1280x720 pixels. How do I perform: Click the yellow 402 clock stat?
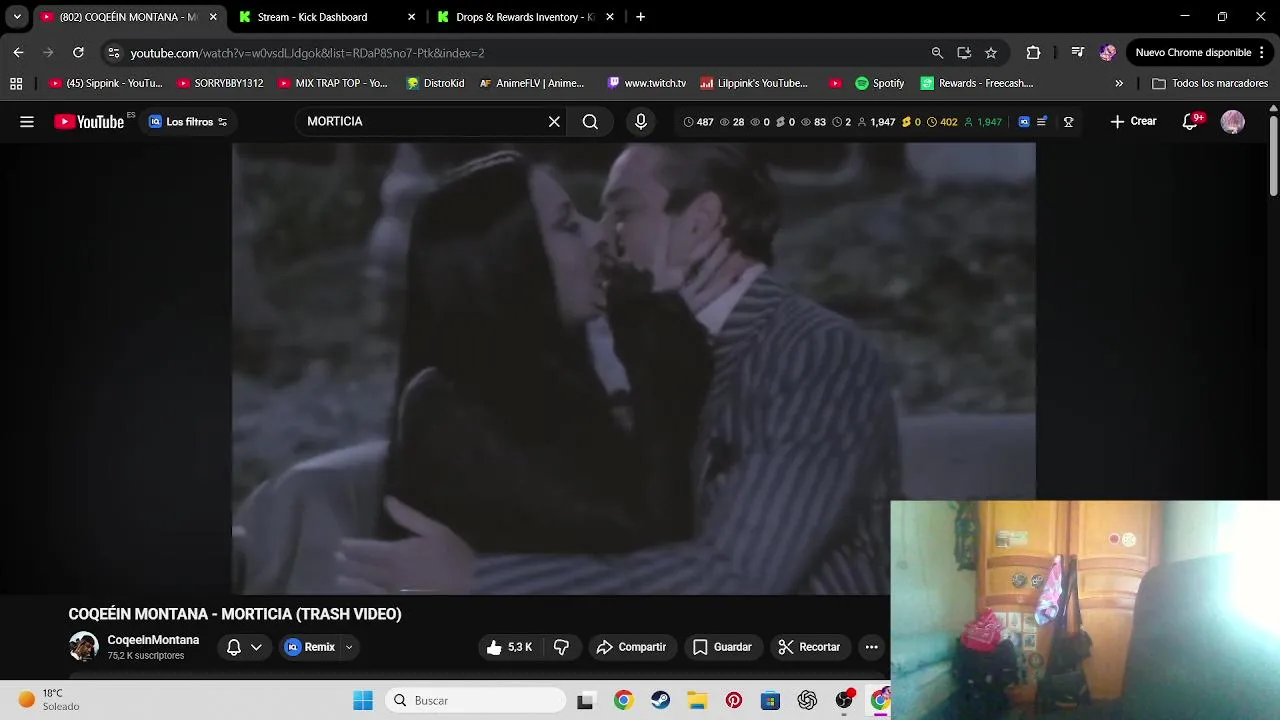click(x=942, y=122)
